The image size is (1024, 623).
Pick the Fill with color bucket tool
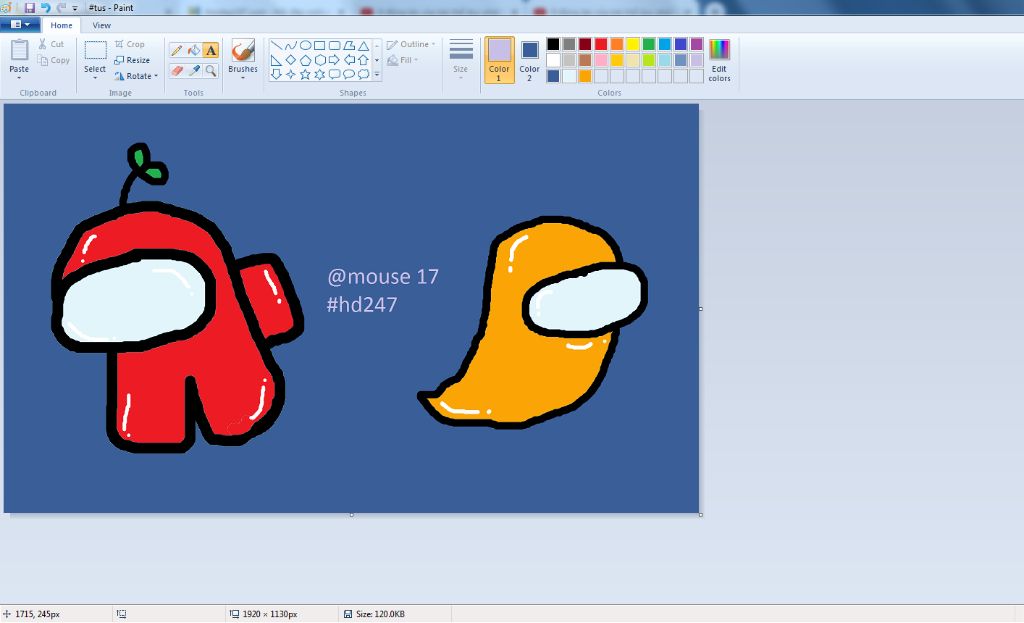pyautogui.click(x=194, y=50)
